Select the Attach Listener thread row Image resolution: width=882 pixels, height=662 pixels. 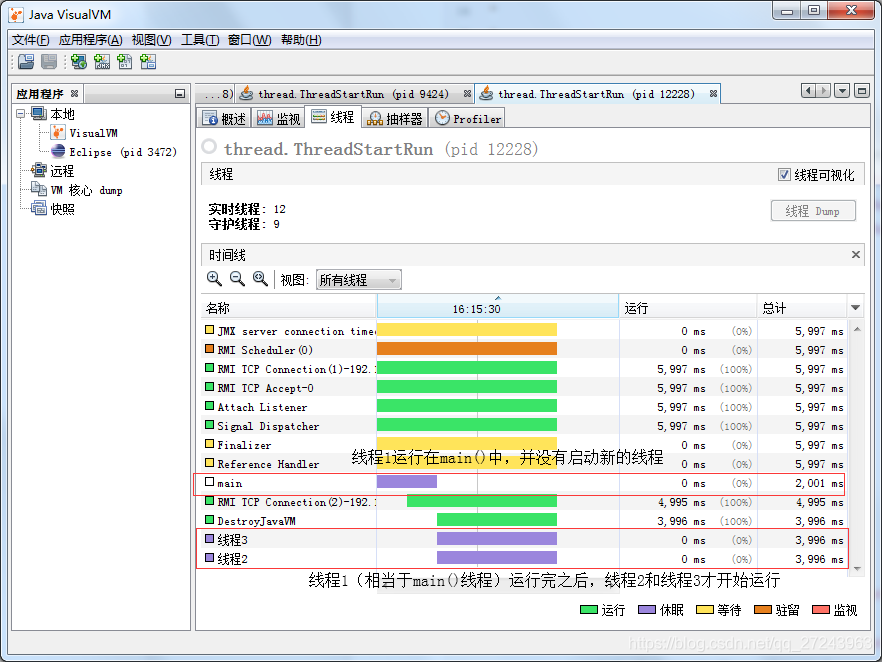(524, 407)
